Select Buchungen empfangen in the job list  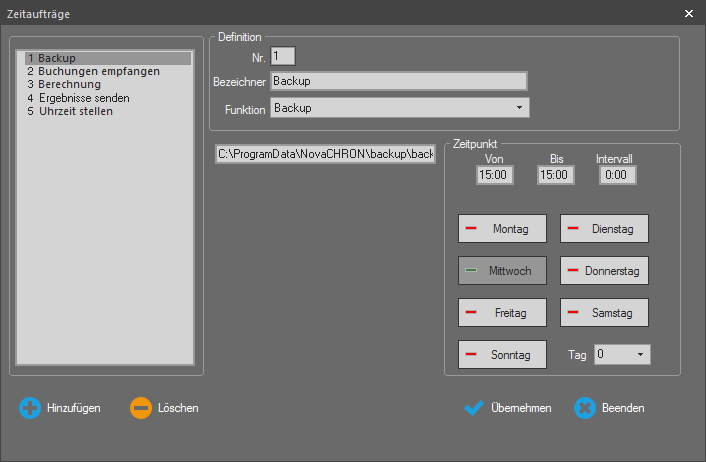coord(93,72)
